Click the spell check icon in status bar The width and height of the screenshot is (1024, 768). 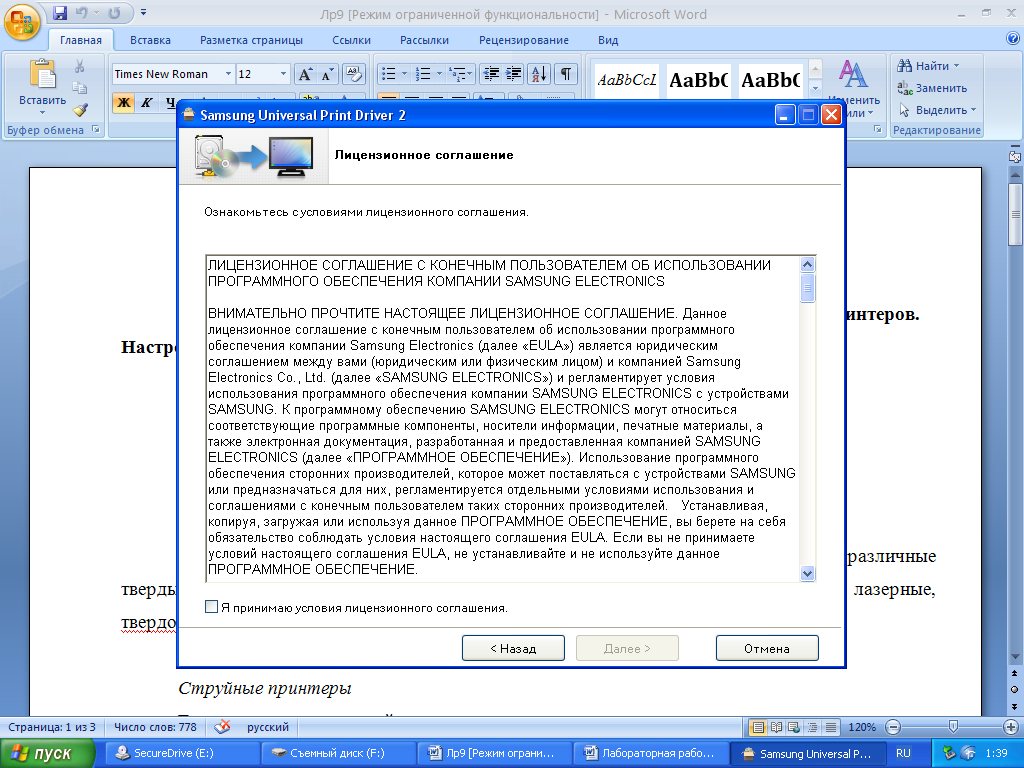coord(223,726)
